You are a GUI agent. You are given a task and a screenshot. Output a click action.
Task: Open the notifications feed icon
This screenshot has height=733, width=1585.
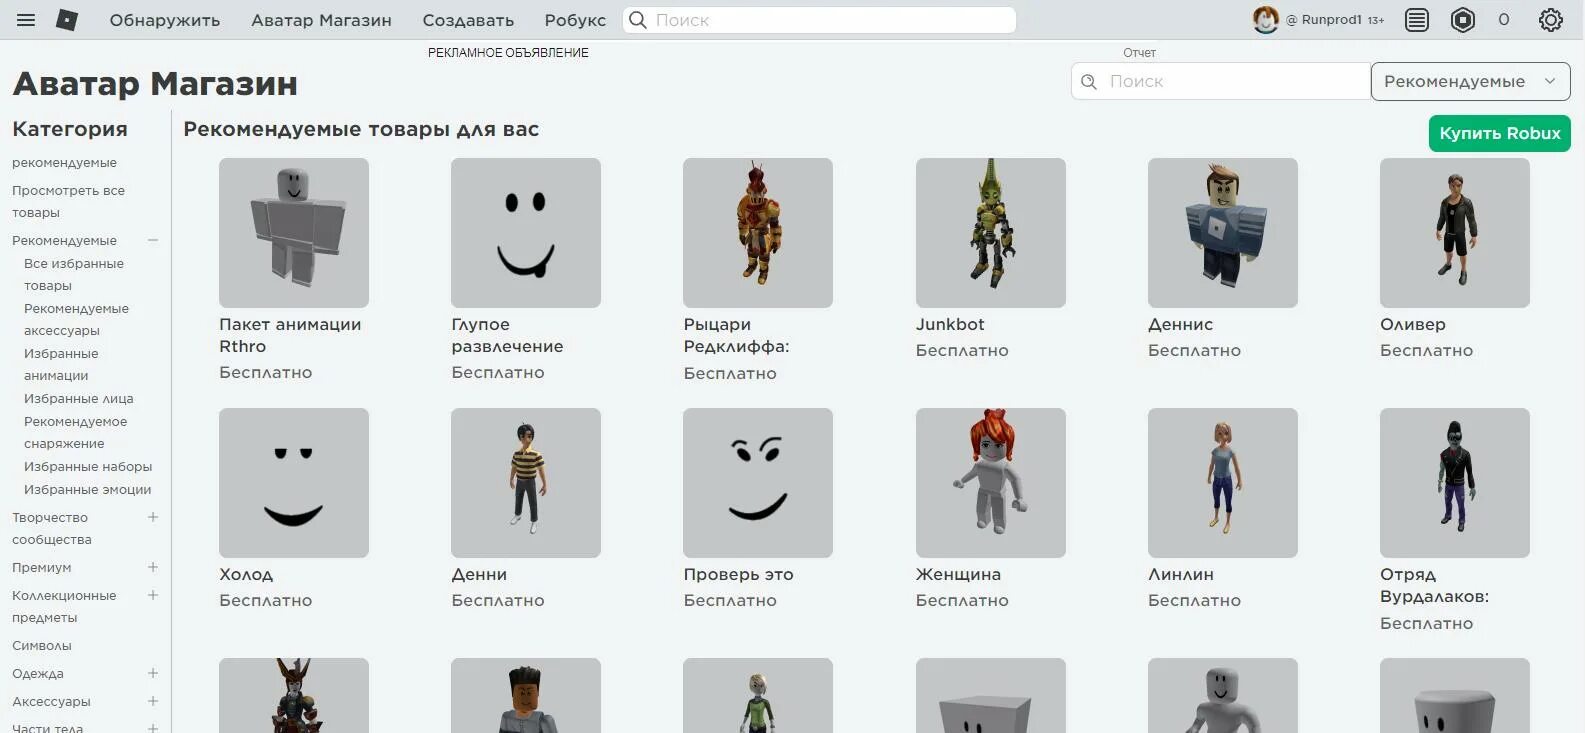point(1417,20)
